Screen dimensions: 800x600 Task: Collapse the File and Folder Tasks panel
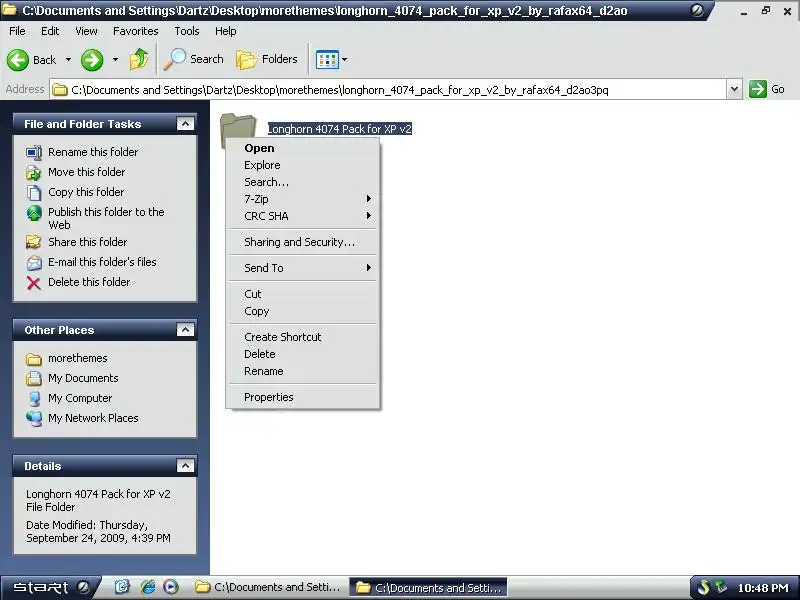[185, 124]
